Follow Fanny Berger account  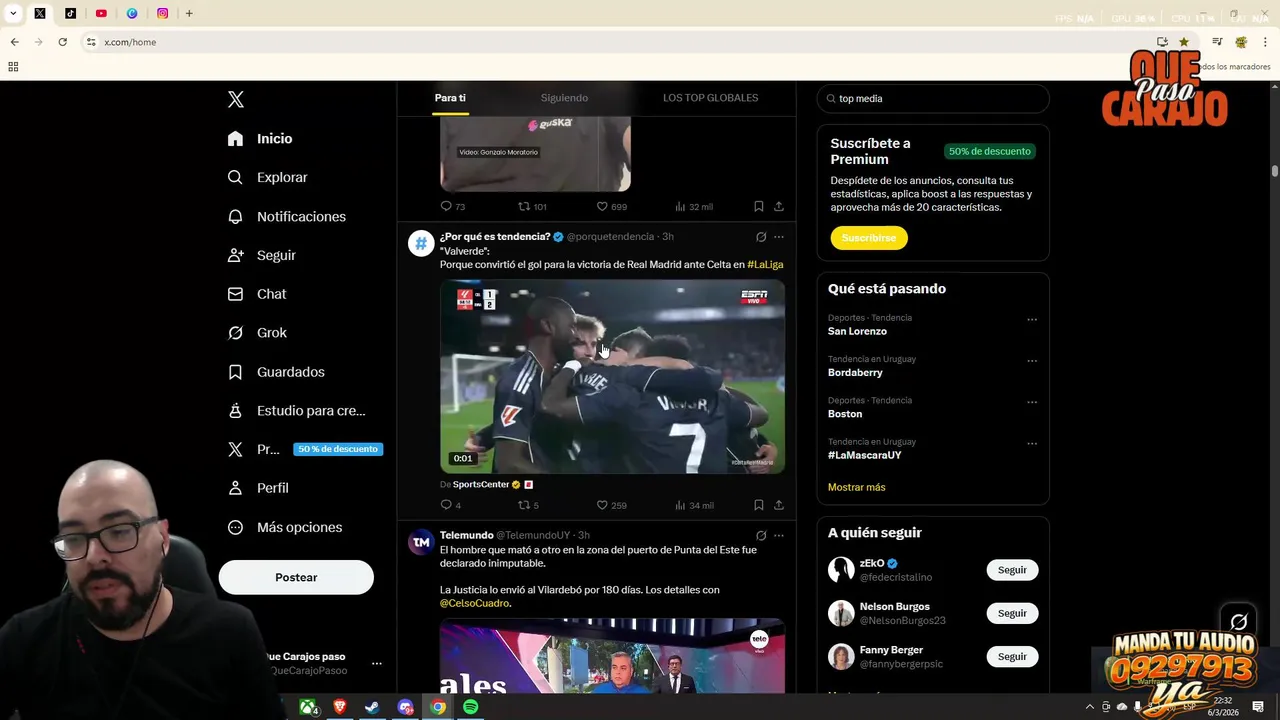[x=1012, y=657]
